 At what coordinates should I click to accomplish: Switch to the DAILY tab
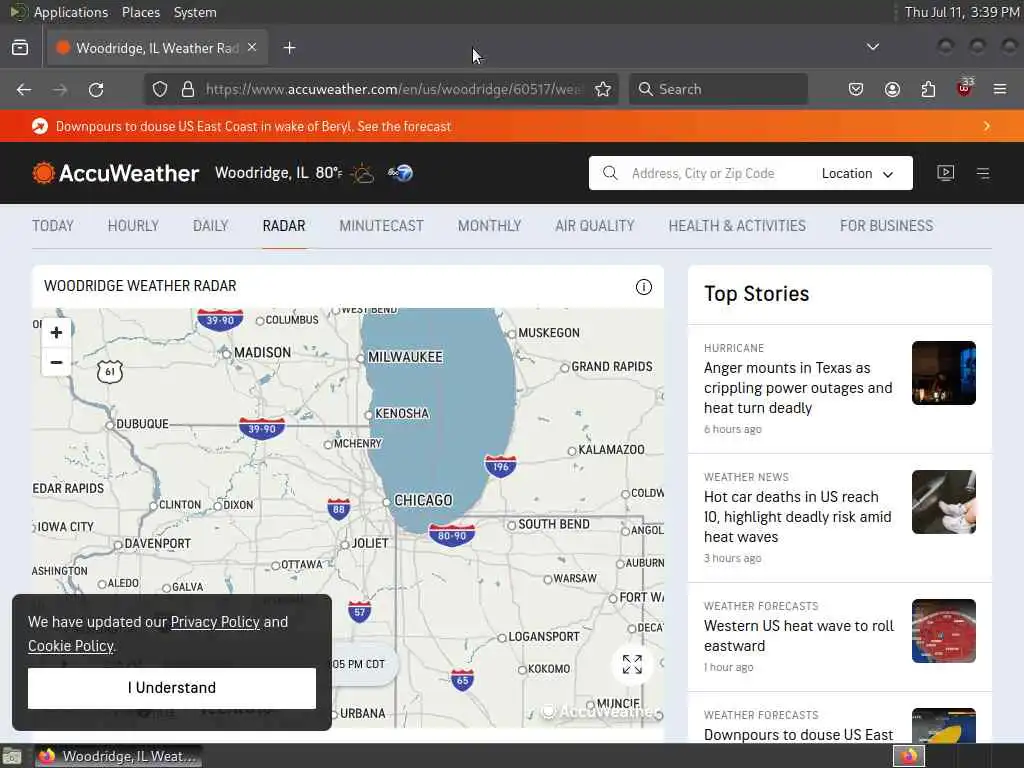click(x=210, y=226)
